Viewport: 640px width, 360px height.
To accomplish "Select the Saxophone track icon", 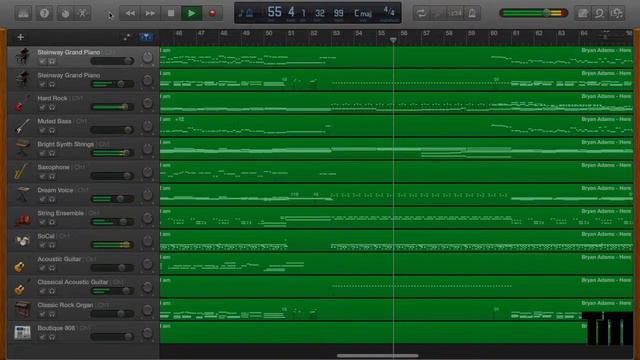I will pyautogui.click(x=21, y=172).
